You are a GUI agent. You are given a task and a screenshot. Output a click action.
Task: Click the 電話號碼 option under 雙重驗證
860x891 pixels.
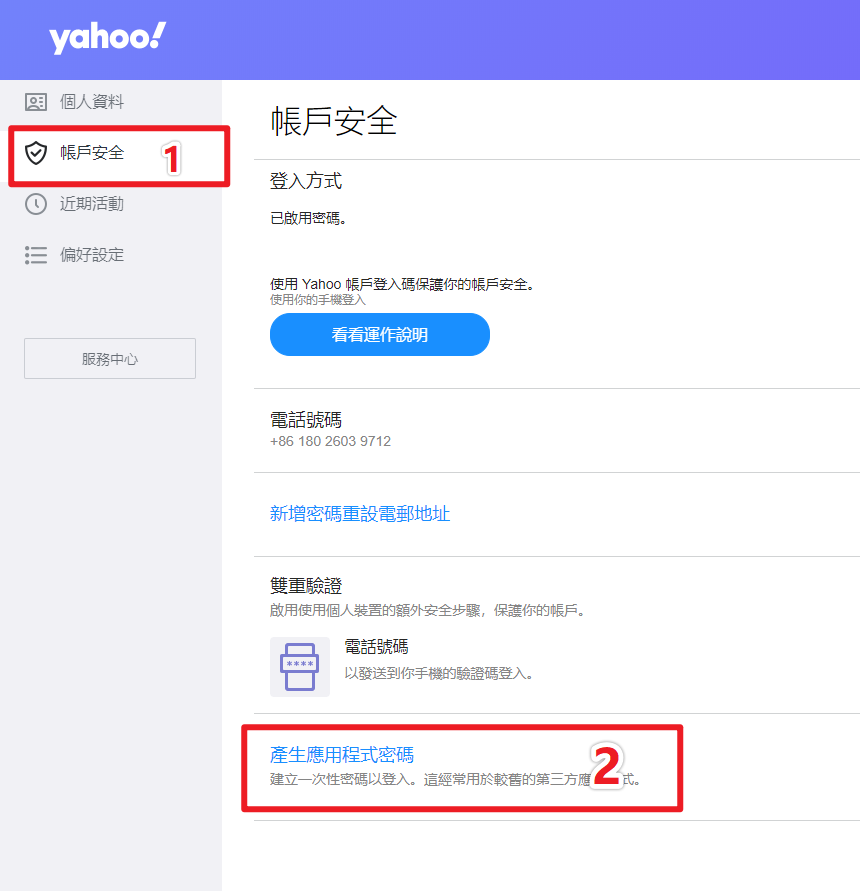[376, 647]
